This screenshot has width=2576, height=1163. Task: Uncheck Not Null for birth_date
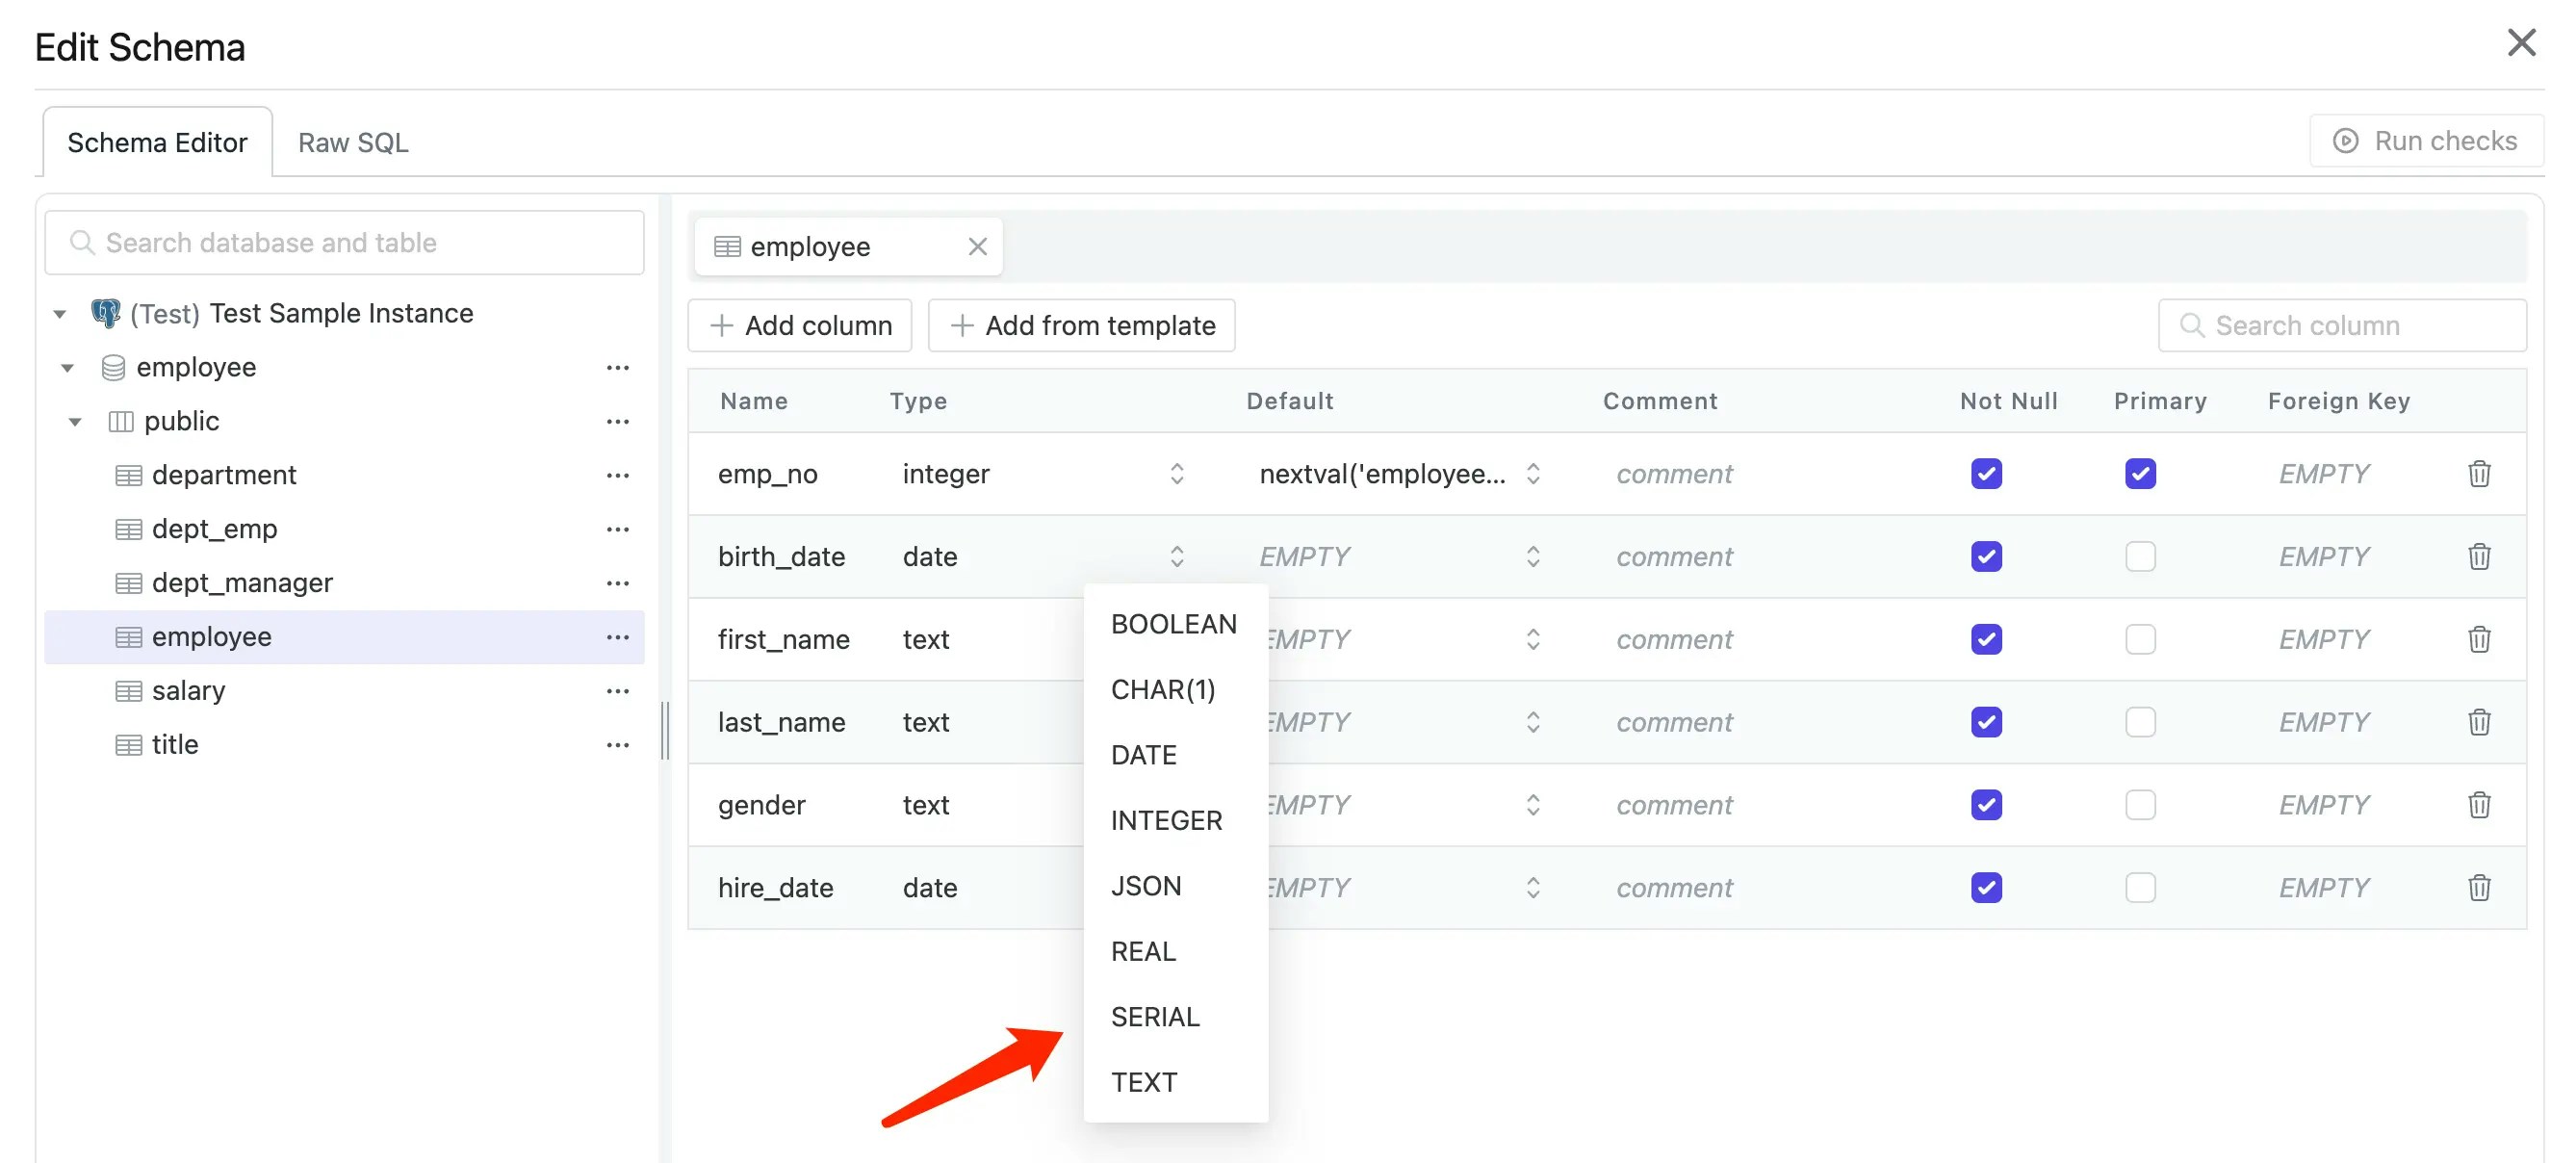tap(1986, 556)
